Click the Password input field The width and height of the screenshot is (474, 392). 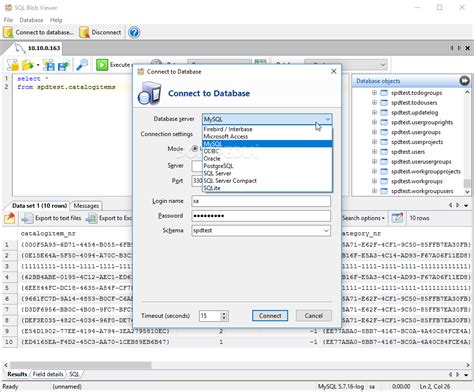pyautogui.click(x=261, y=216)
